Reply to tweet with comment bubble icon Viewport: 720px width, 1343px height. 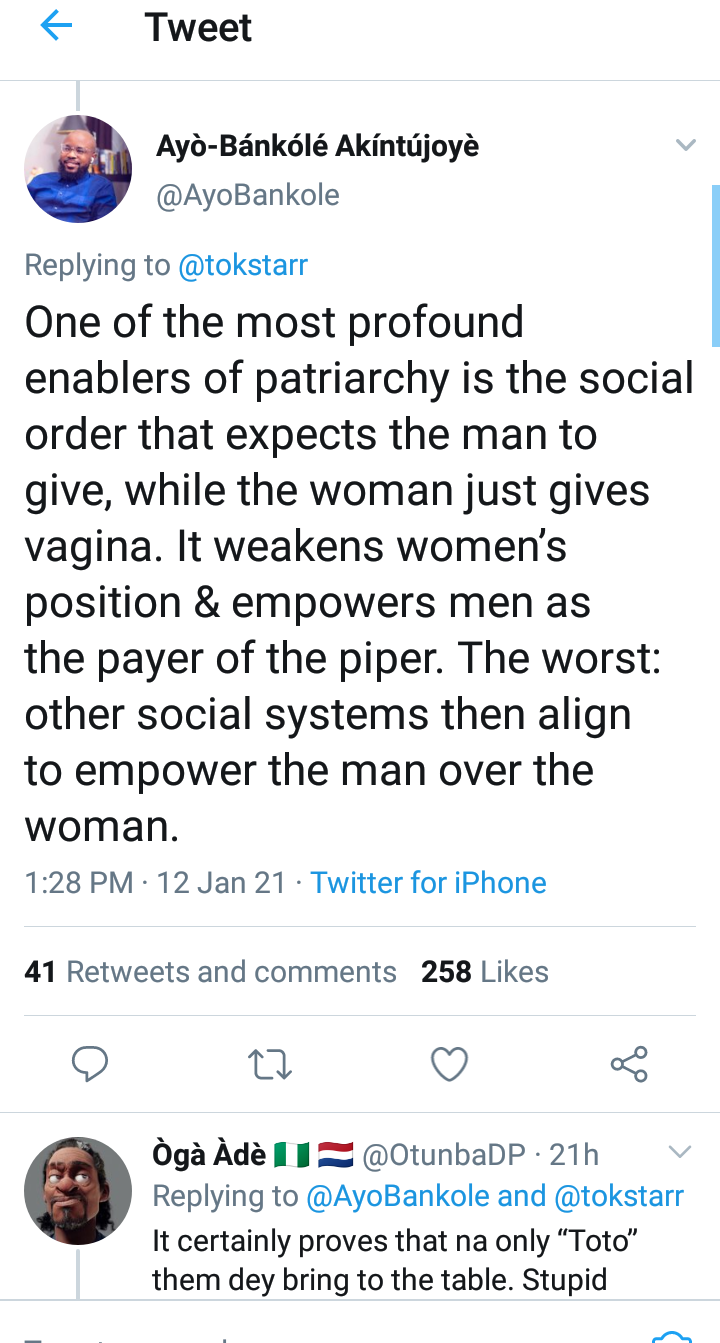click(x=91, y=1064)
